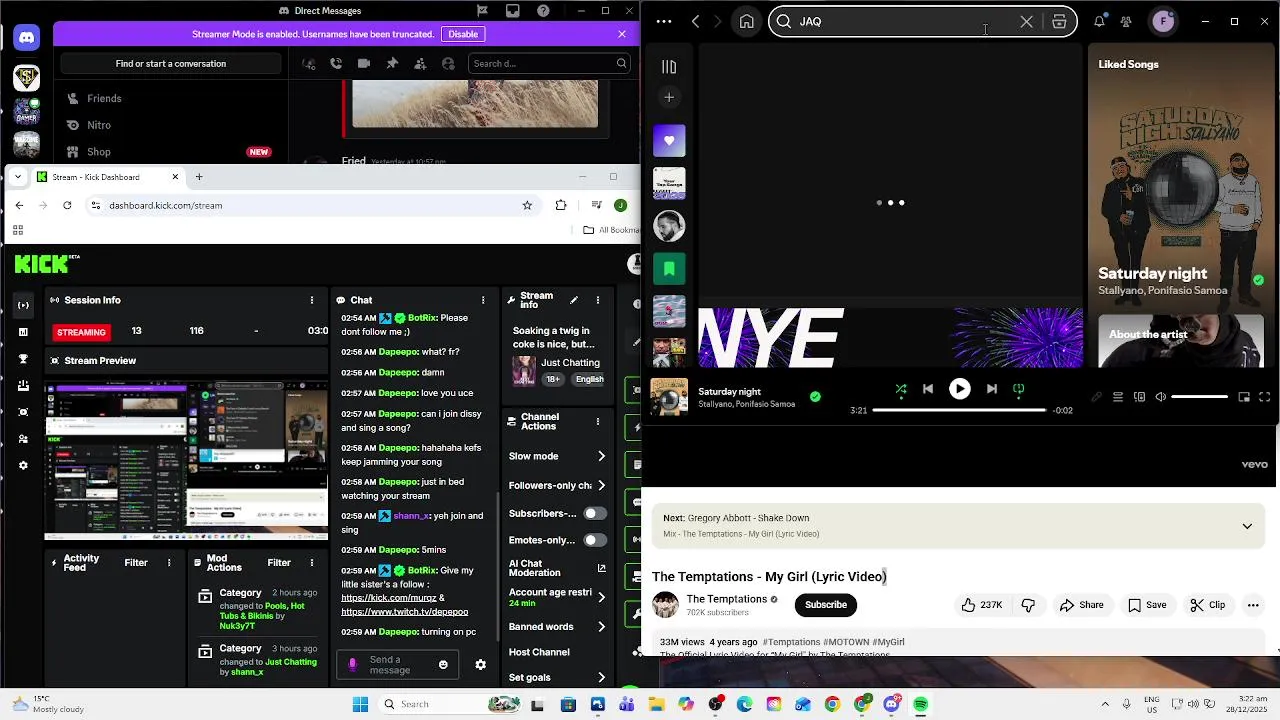Screen dimensions: 1280x720
Task: Open YouTube video more actions menu
Action: pyautogui.click(x=1253, y=605)
